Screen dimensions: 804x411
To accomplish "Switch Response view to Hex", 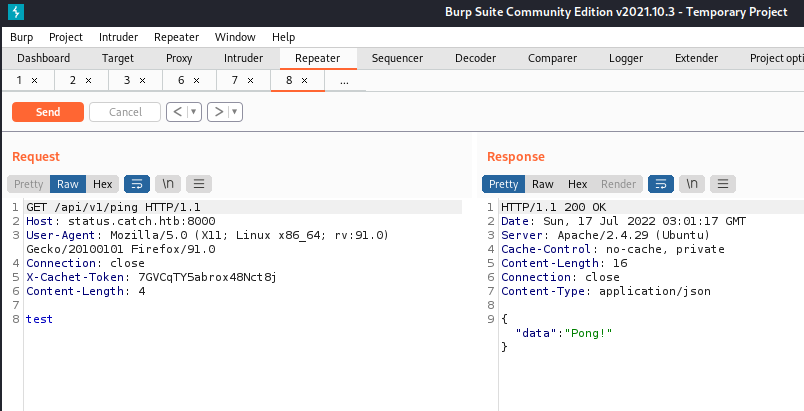I will pyautogui.click(x=577, y=184).
